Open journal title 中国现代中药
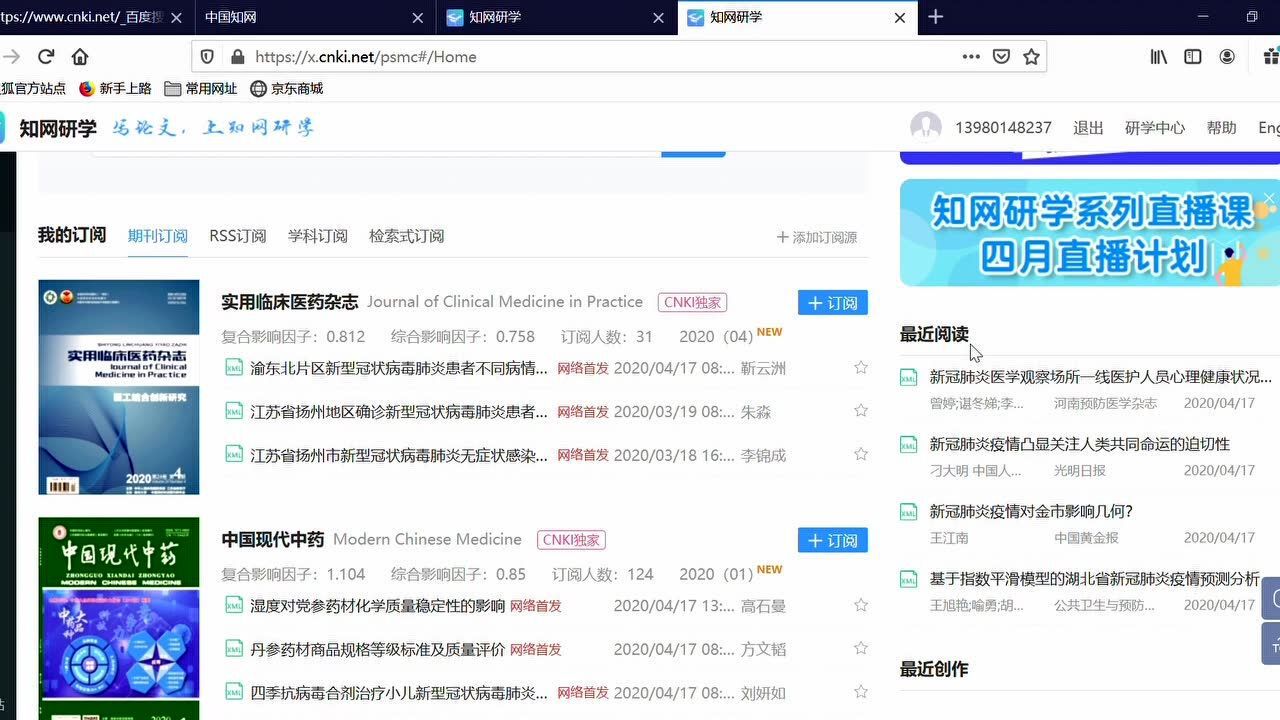The width and height of the screenshot is (1280, 720). coord(273,539)
